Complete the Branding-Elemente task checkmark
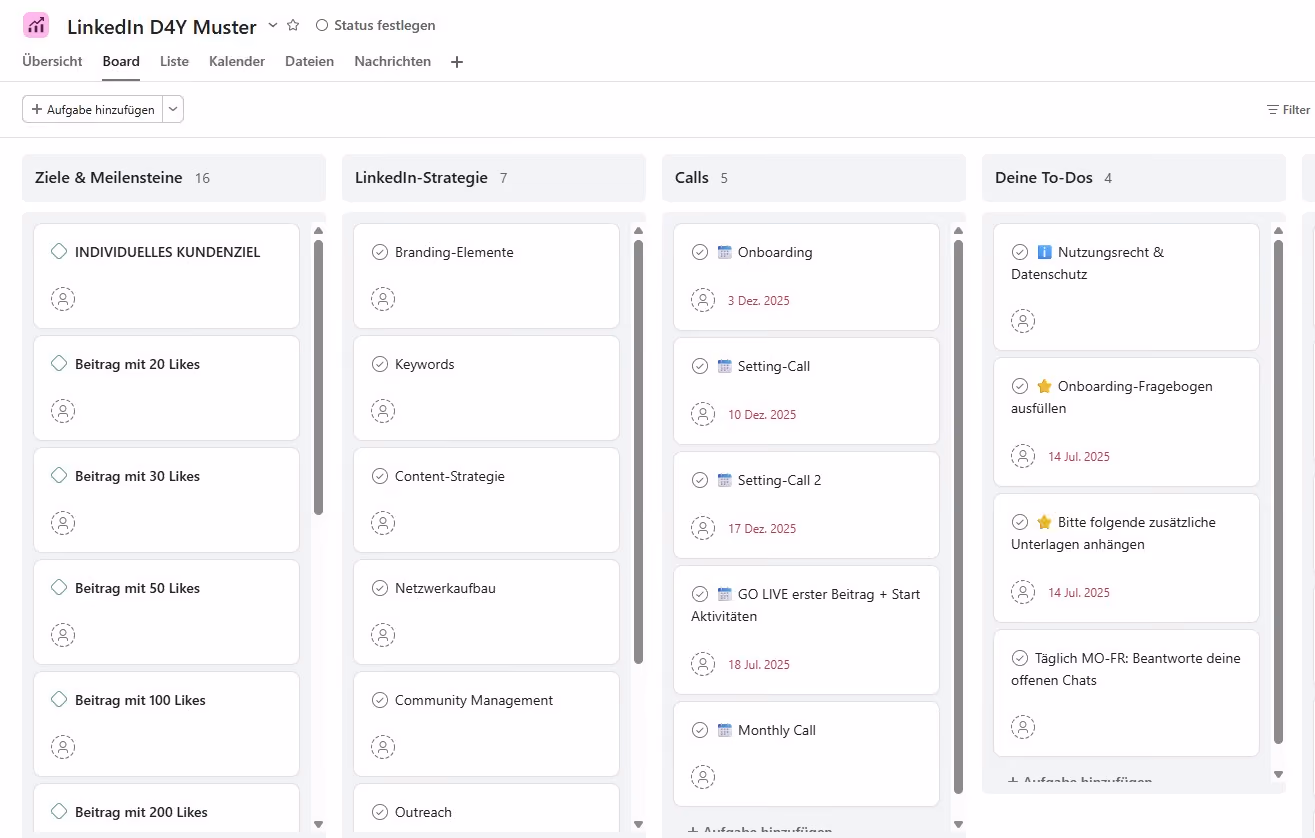1315x838 pixels. point(379,252)
